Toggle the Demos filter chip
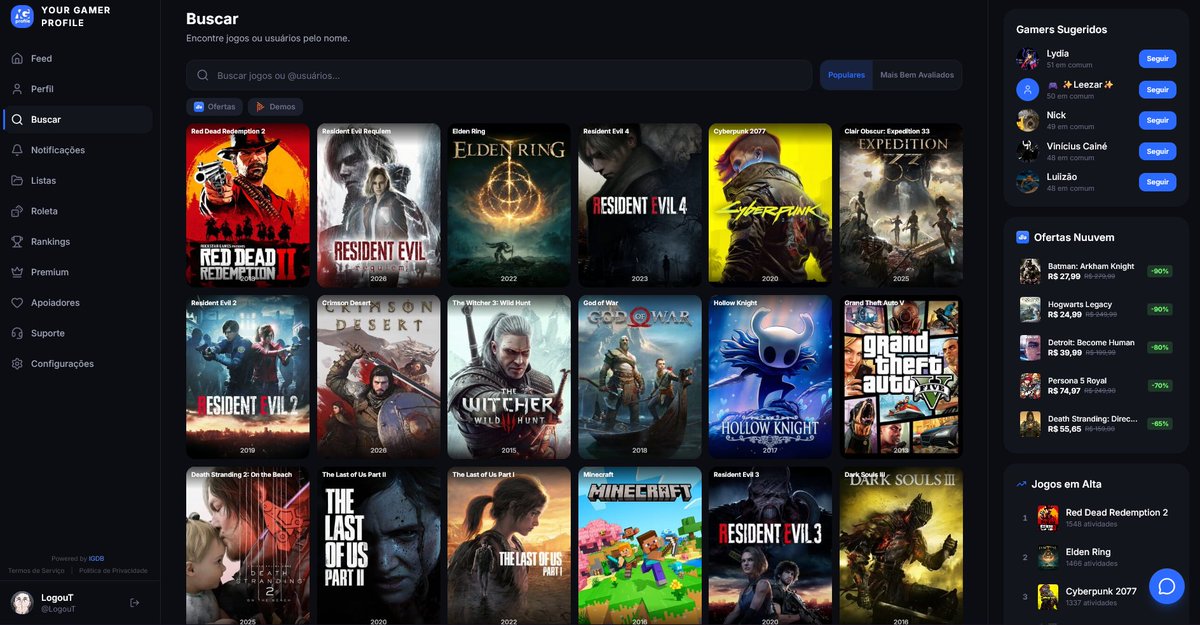This screenshot has width=1200, height=625. click(x=275, y=106)
